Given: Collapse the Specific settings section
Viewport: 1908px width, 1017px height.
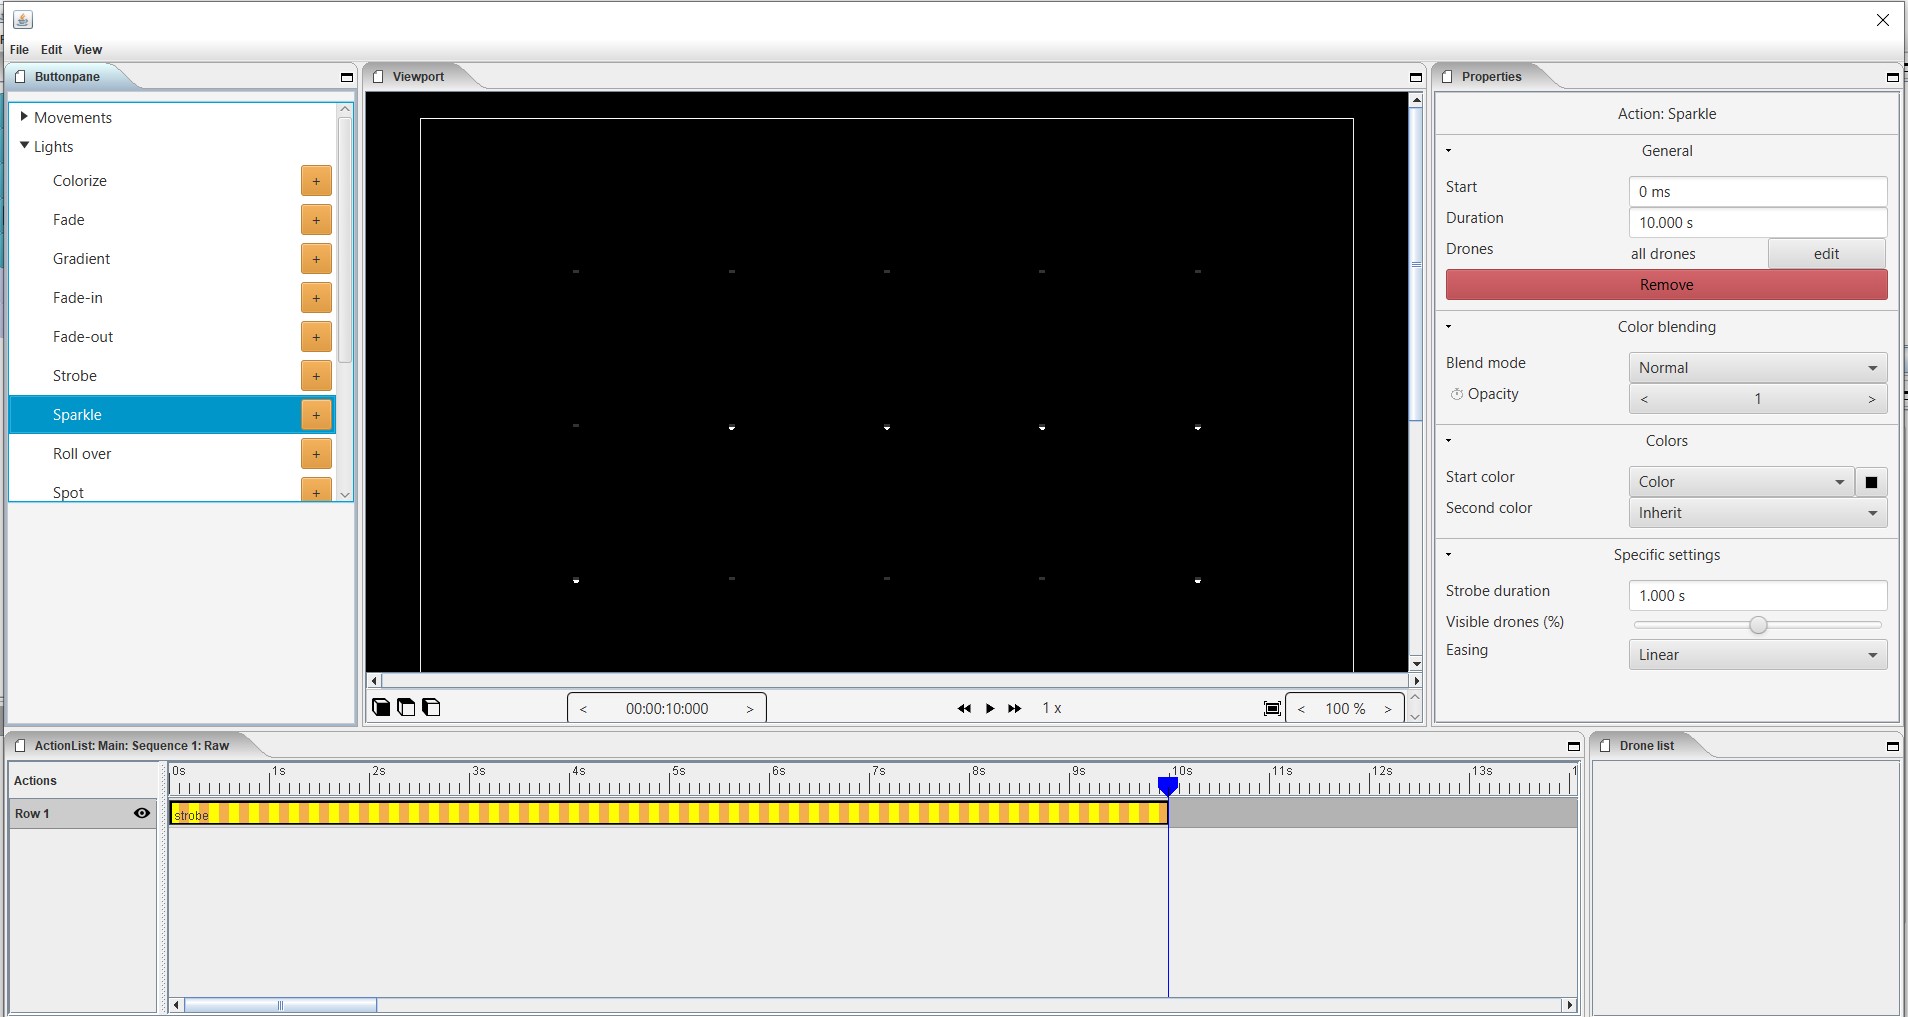Looking at the screenshot, I should [1448, 555].
